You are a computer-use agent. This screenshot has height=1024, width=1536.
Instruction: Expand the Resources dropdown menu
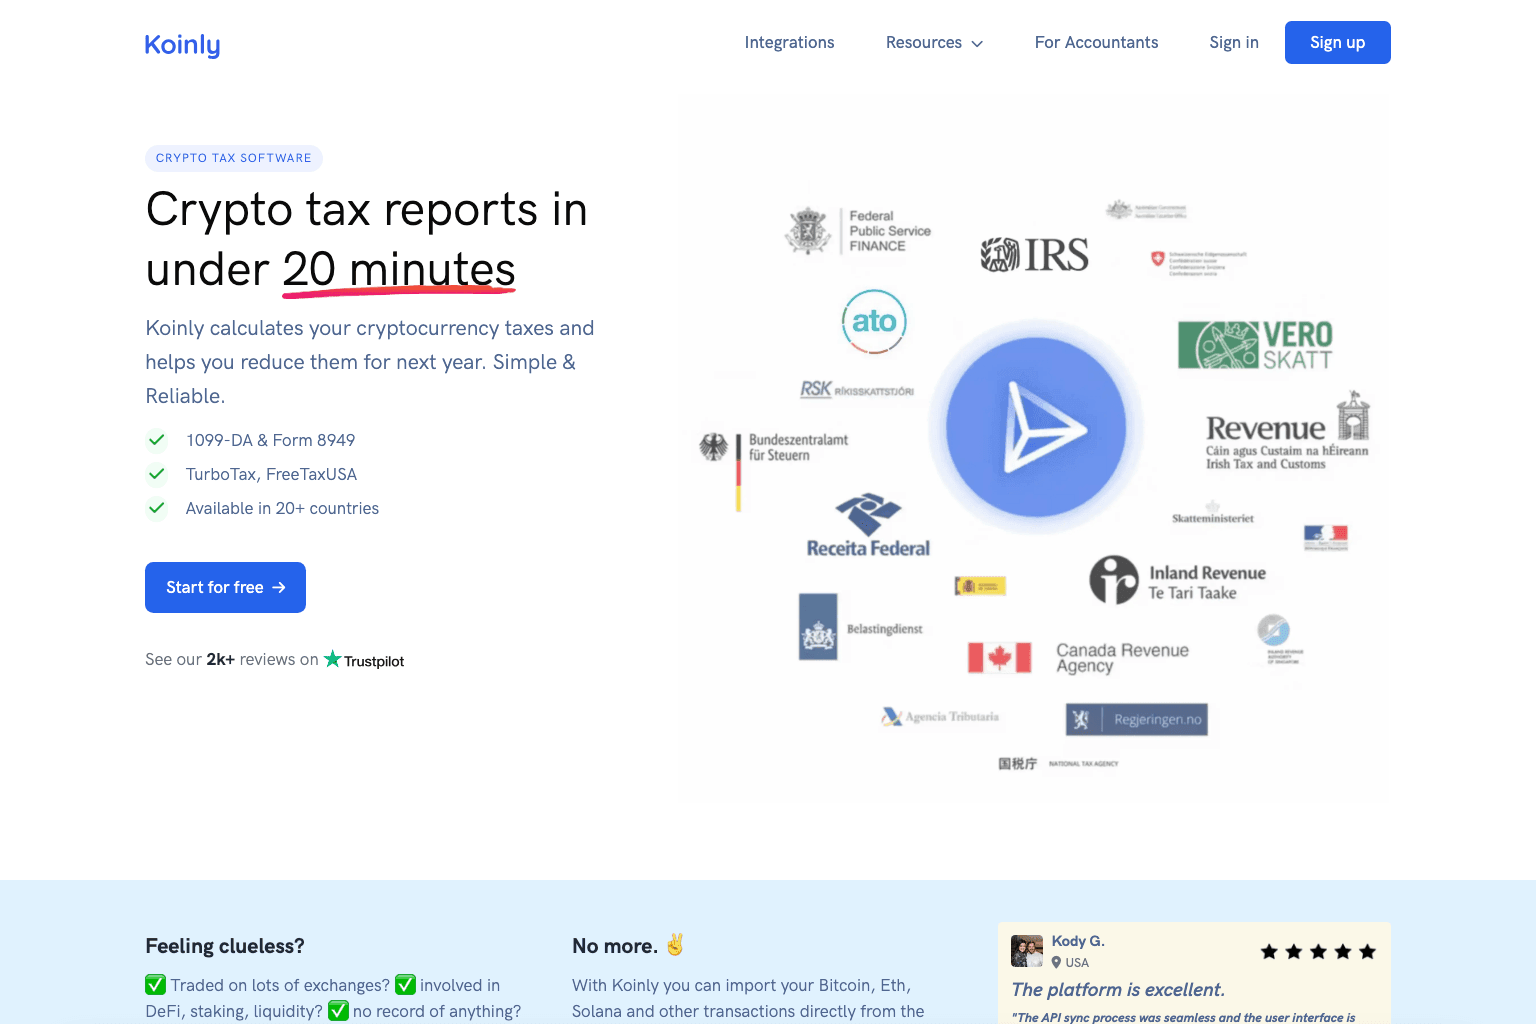coord(934,42)
